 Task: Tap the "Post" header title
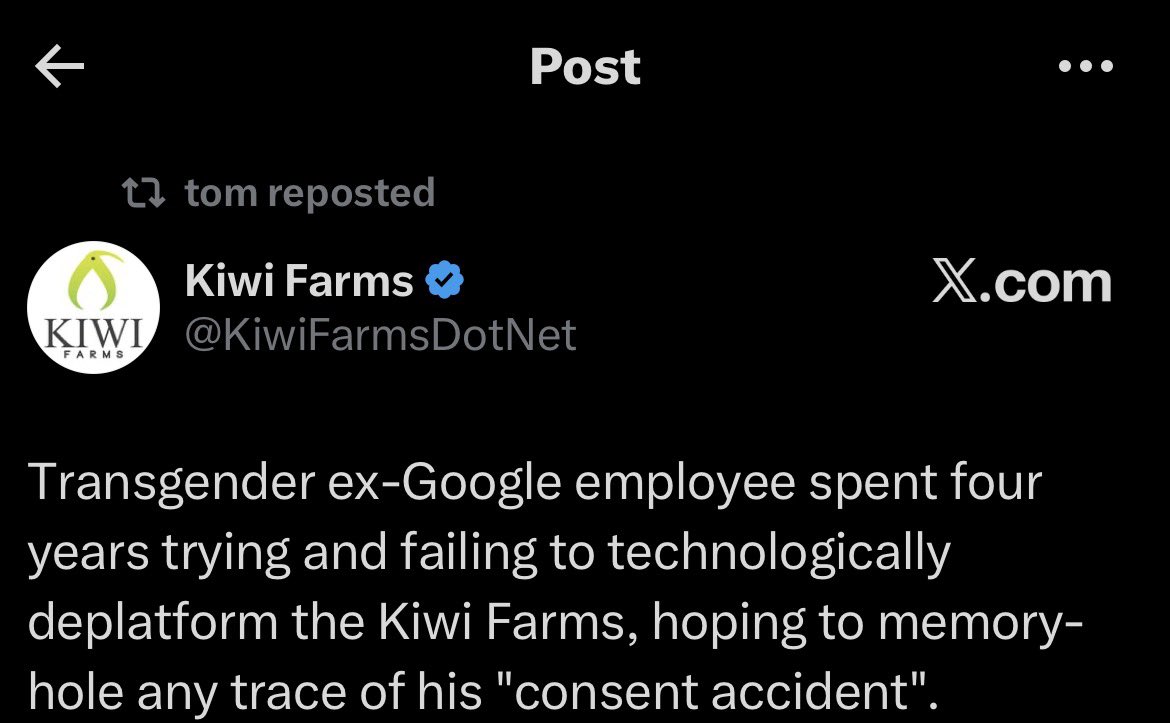pyautogui.click(x=585, y=67)
